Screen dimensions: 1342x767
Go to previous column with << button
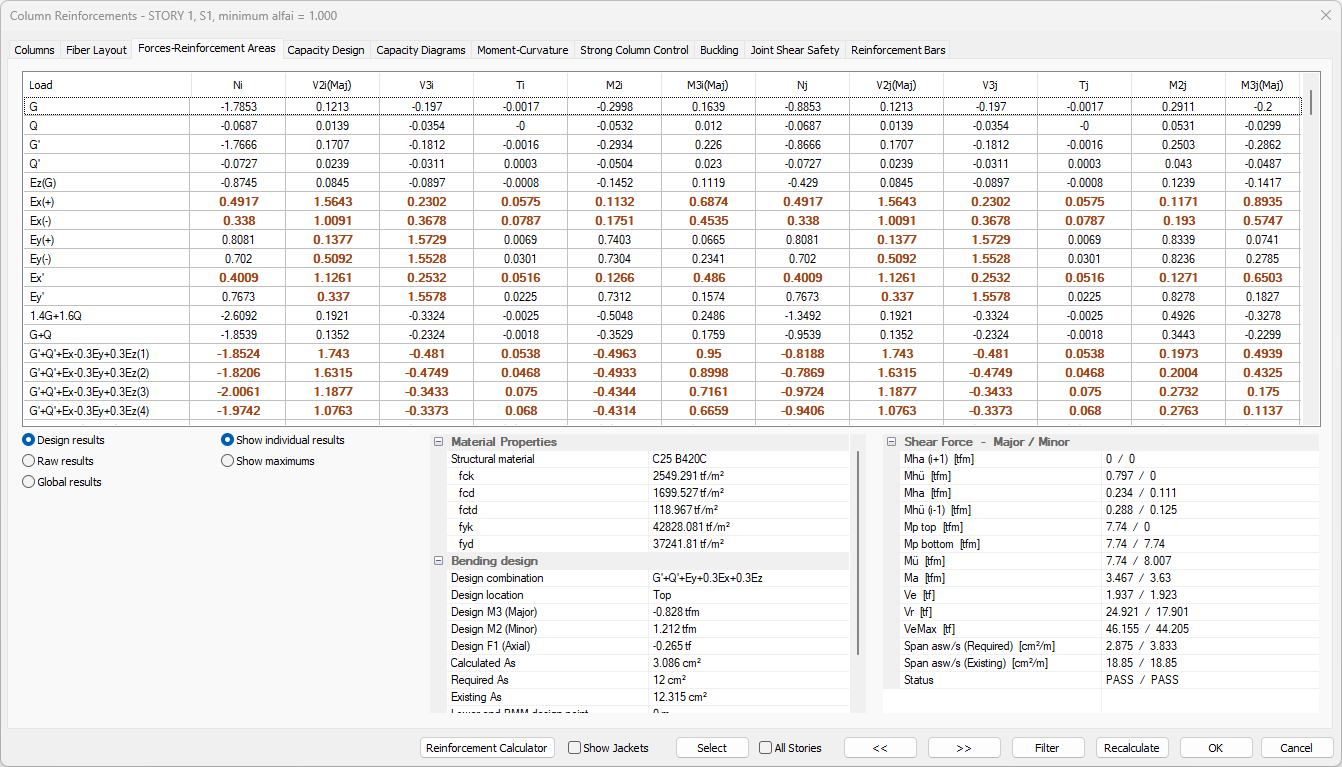(880, 748)
